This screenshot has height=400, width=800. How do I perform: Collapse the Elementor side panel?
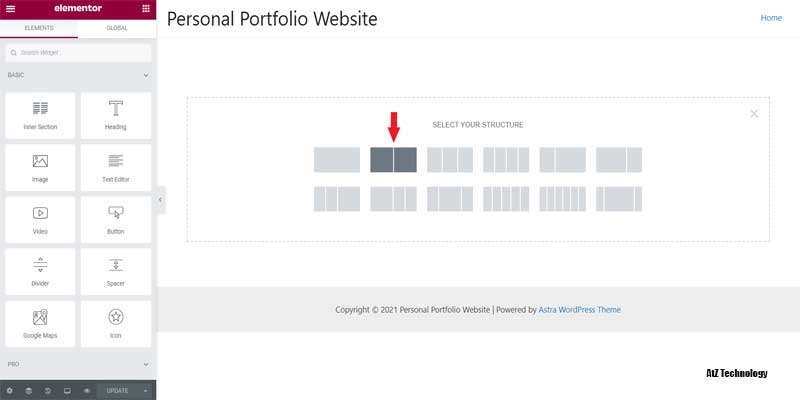coord(160,200)
